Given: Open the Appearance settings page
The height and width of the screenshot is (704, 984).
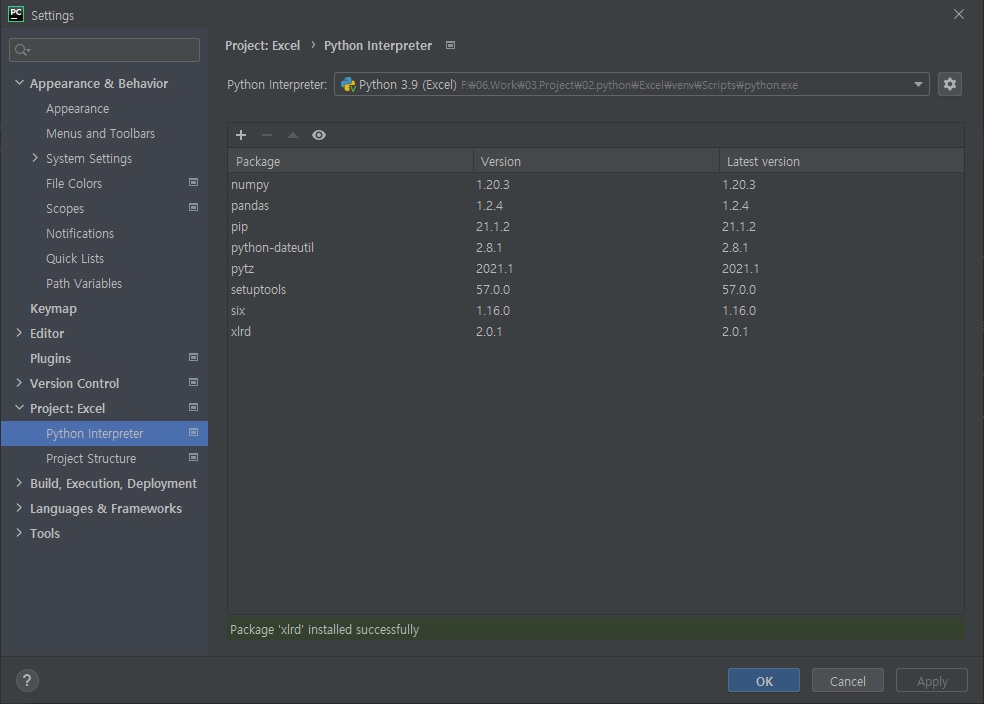Looking at the screenshot, I should tap(77, 109).
